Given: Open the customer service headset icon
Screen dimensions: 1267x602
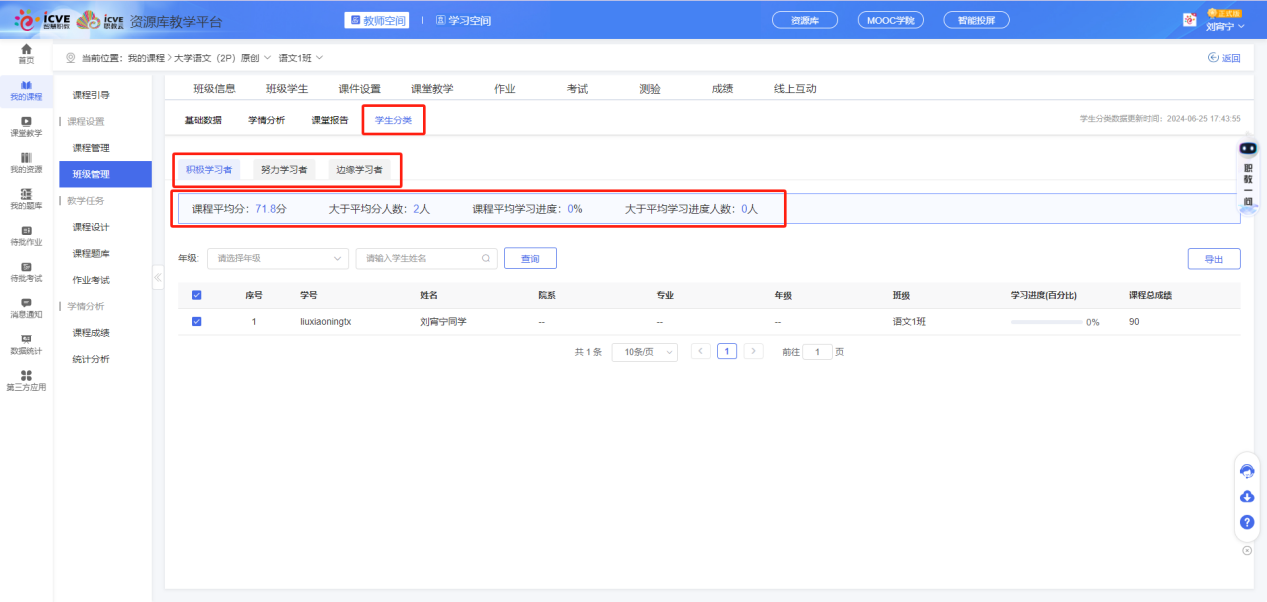Looking at the screenshot, I should click(x=1246, y=470).
